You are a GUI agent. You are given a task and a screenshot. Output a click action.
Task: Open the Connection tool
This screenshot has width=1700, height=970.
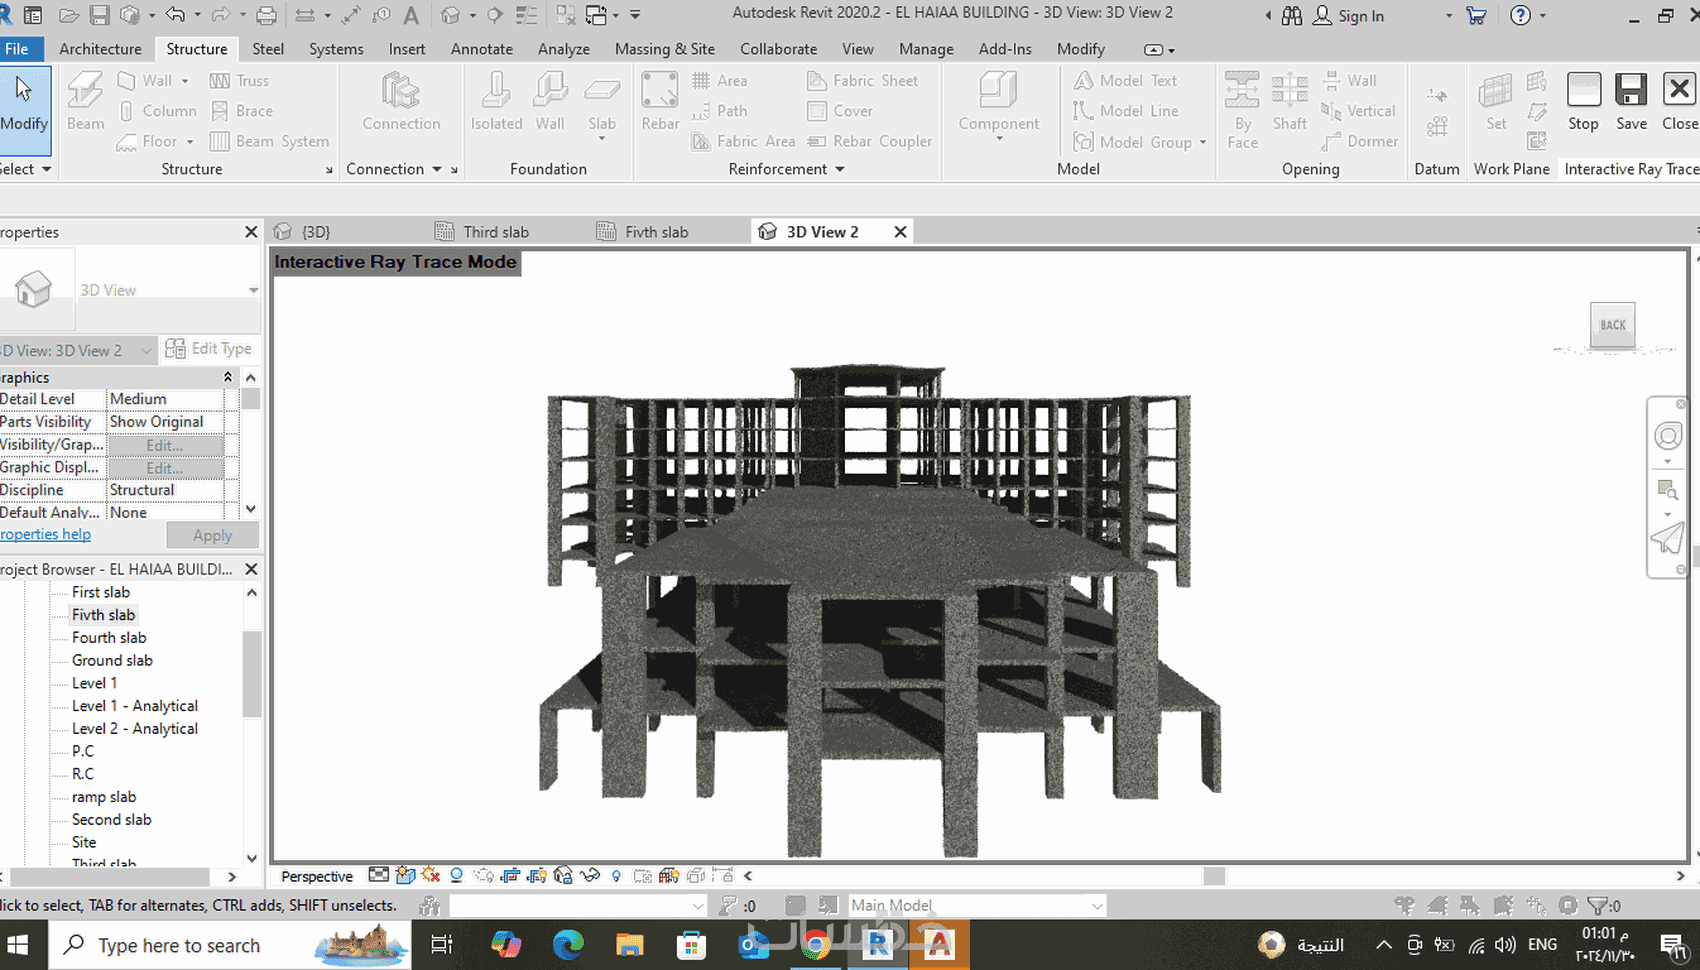(401, 102)
